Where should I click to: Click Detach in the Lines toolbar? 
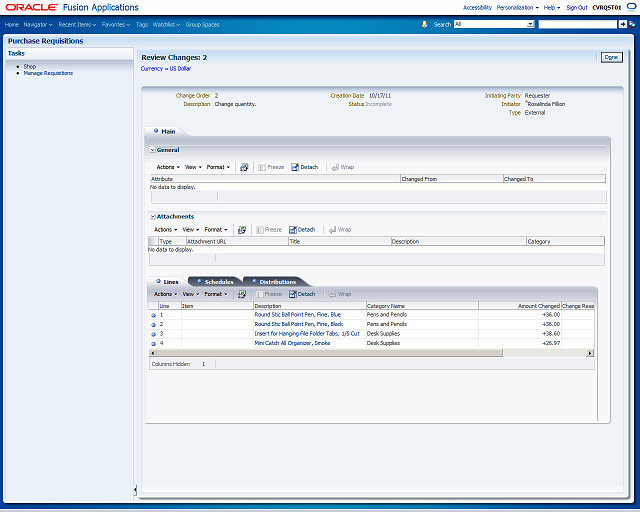pos(302,294)
